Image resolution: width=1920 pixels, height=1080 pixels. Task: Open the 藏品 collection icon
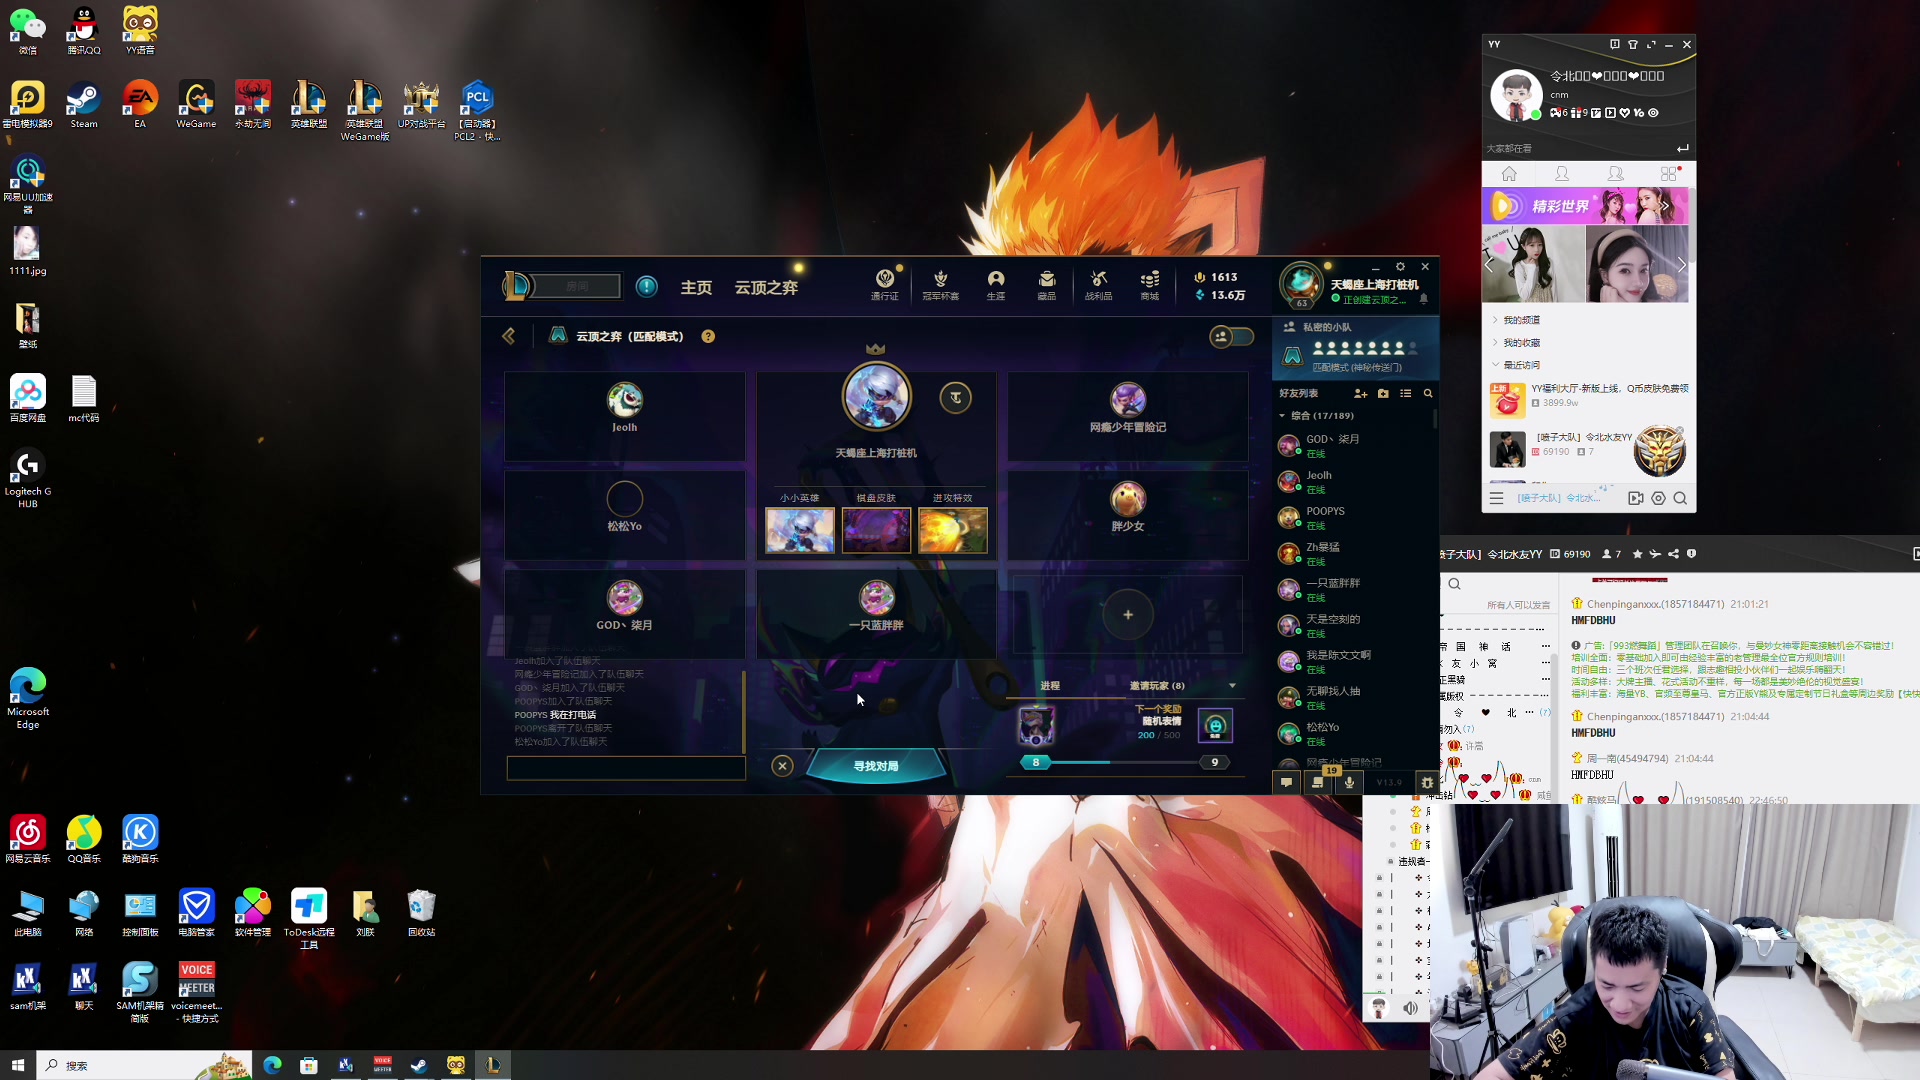[1047, 284]
